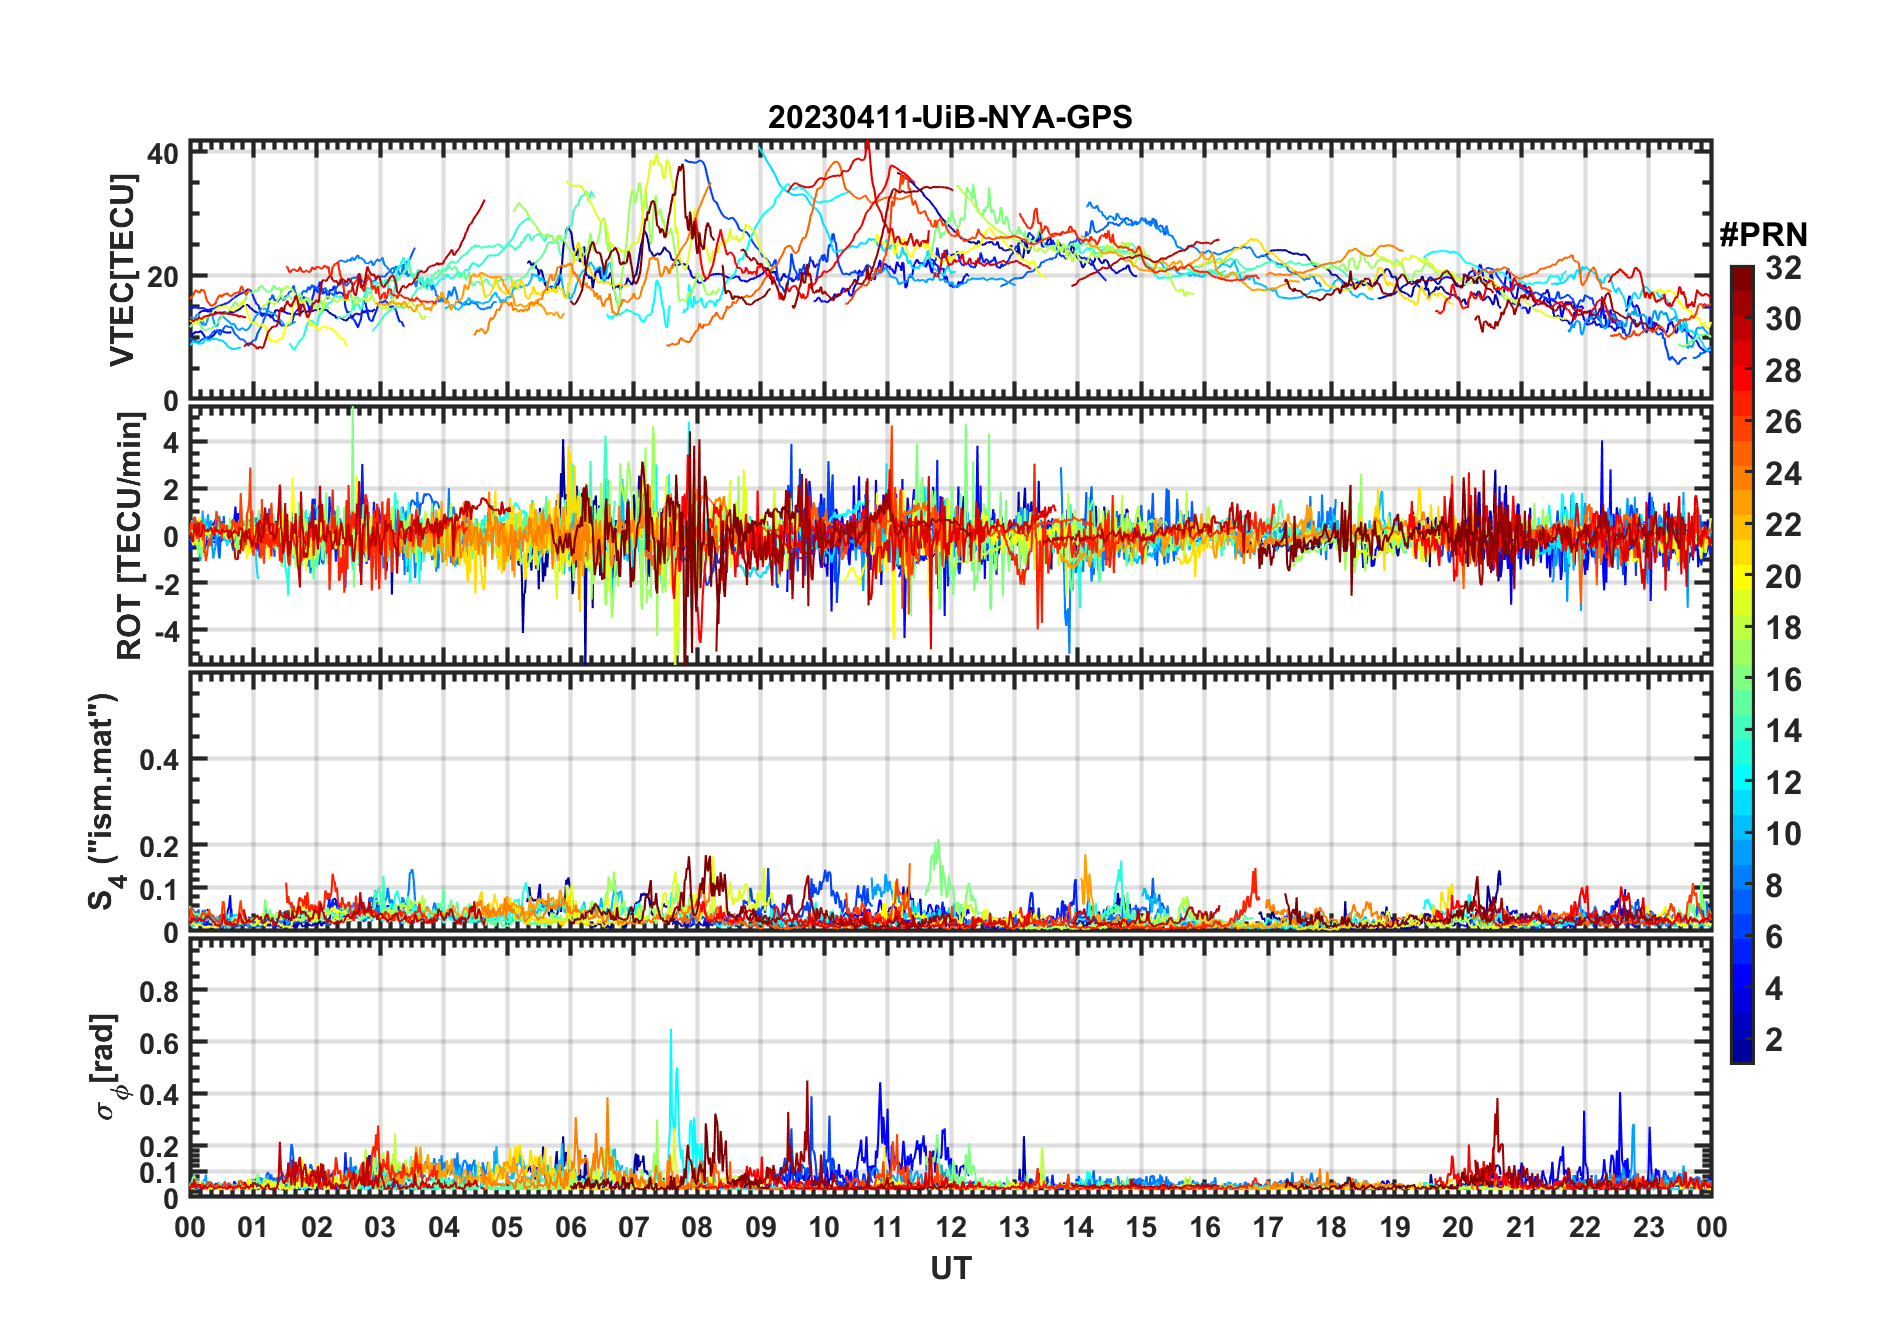Screen dimensions: 1902x1330
Task: Click the 18 tick label on UT axis
Action: click(x=1331, y=1227)
